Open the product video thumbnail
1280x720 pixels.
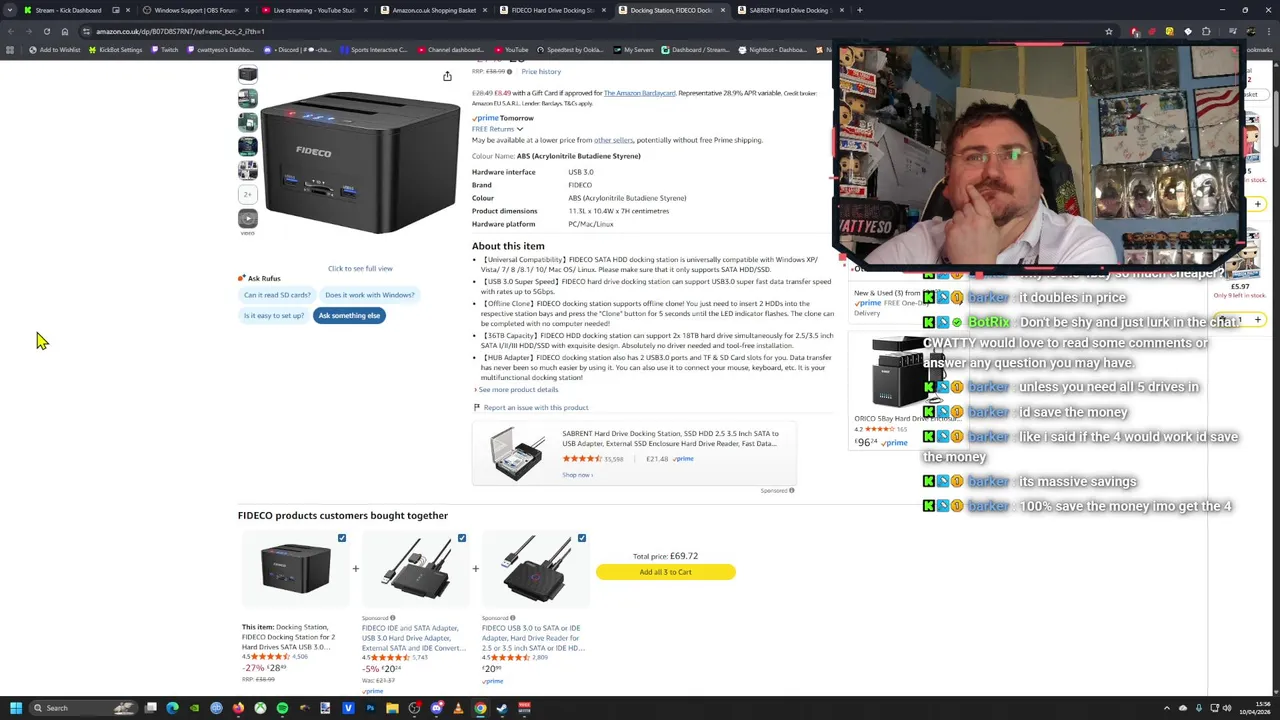248,219
